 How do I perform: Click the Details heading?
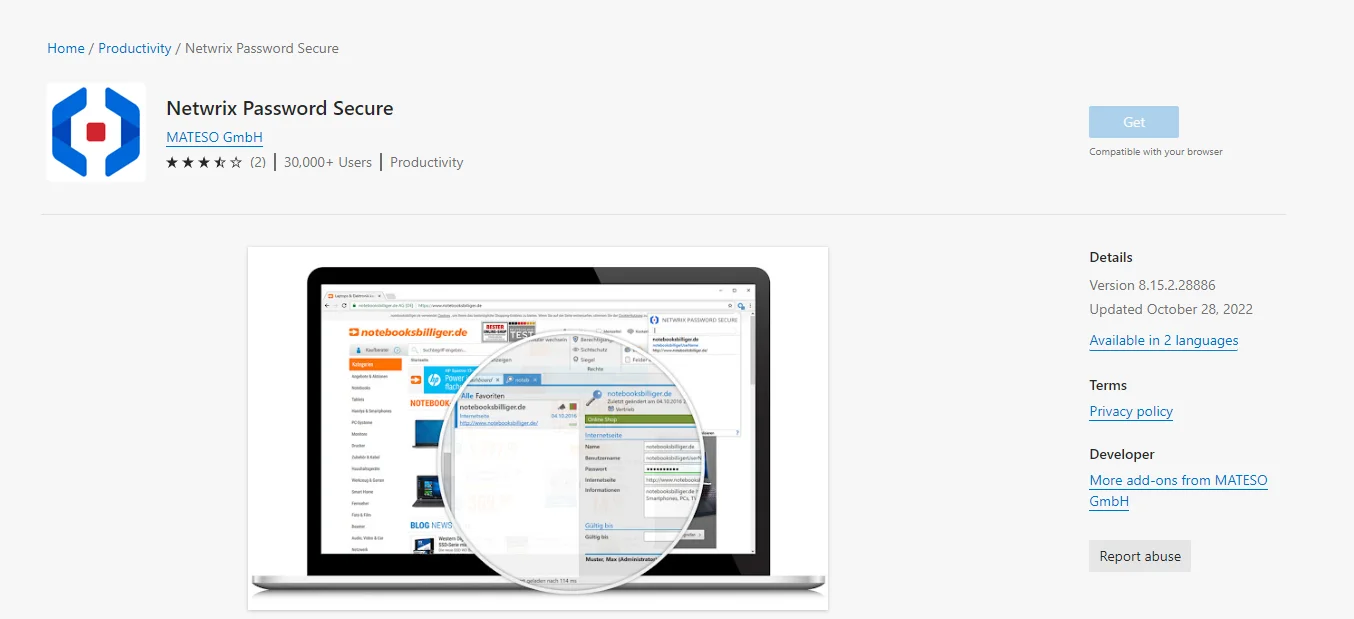(1111, 257)
